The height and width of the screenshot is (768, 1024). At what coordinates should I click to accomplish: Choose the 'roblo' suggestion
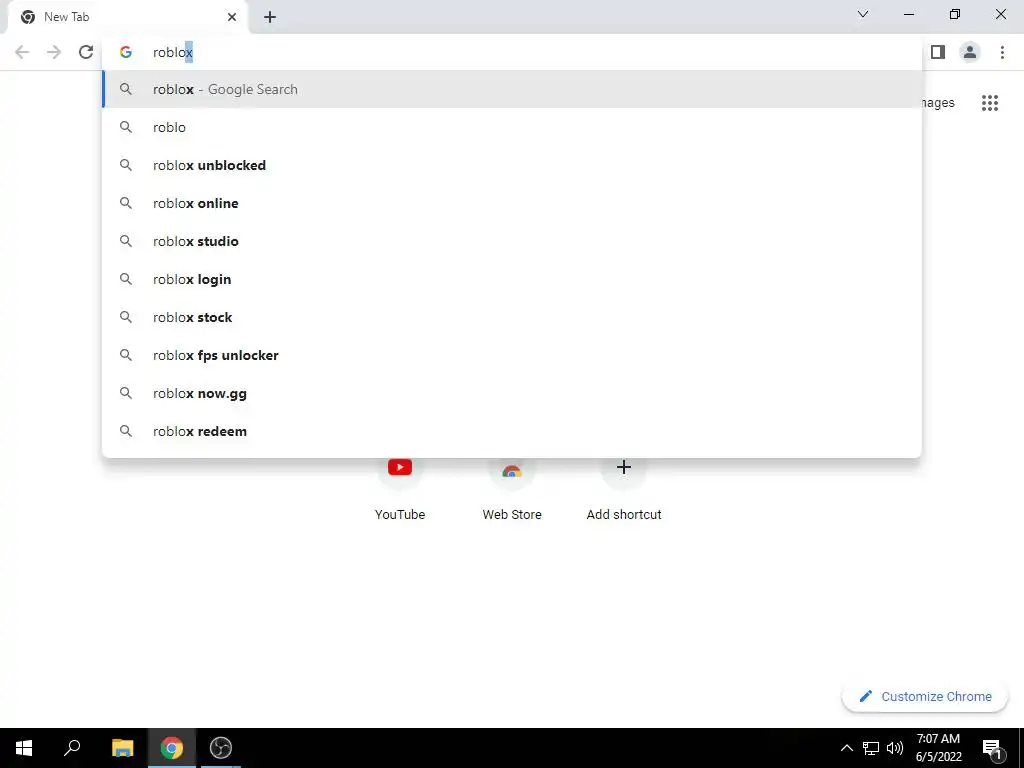click(511, 127)
